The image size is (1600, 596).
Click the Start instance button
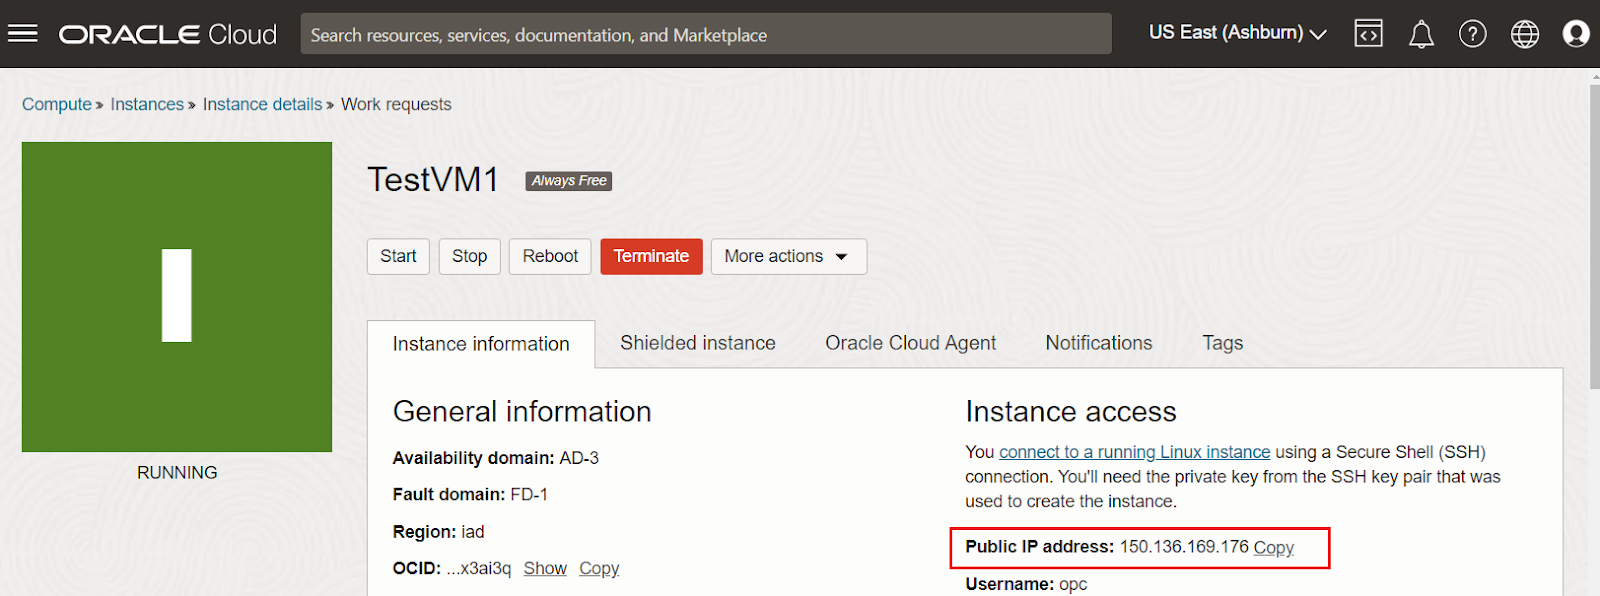398,256
